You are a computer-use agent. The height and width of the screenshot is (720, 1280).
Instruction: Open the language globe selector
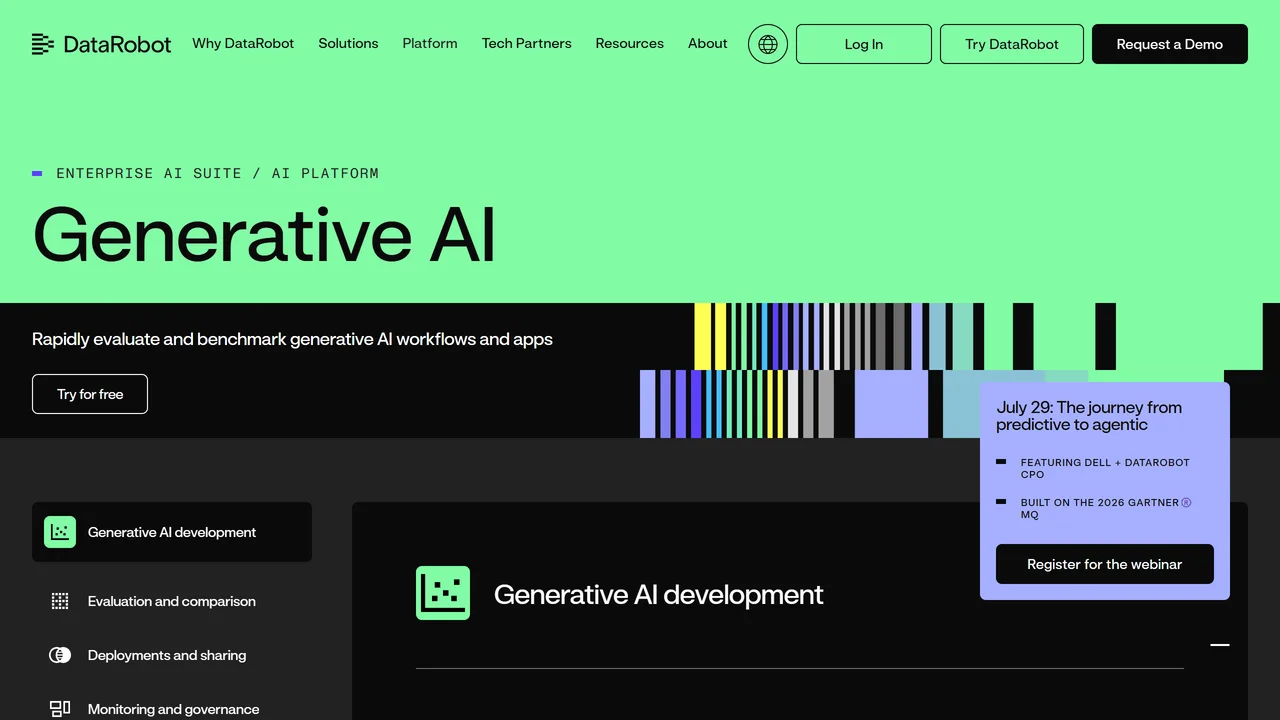[768, 44]
